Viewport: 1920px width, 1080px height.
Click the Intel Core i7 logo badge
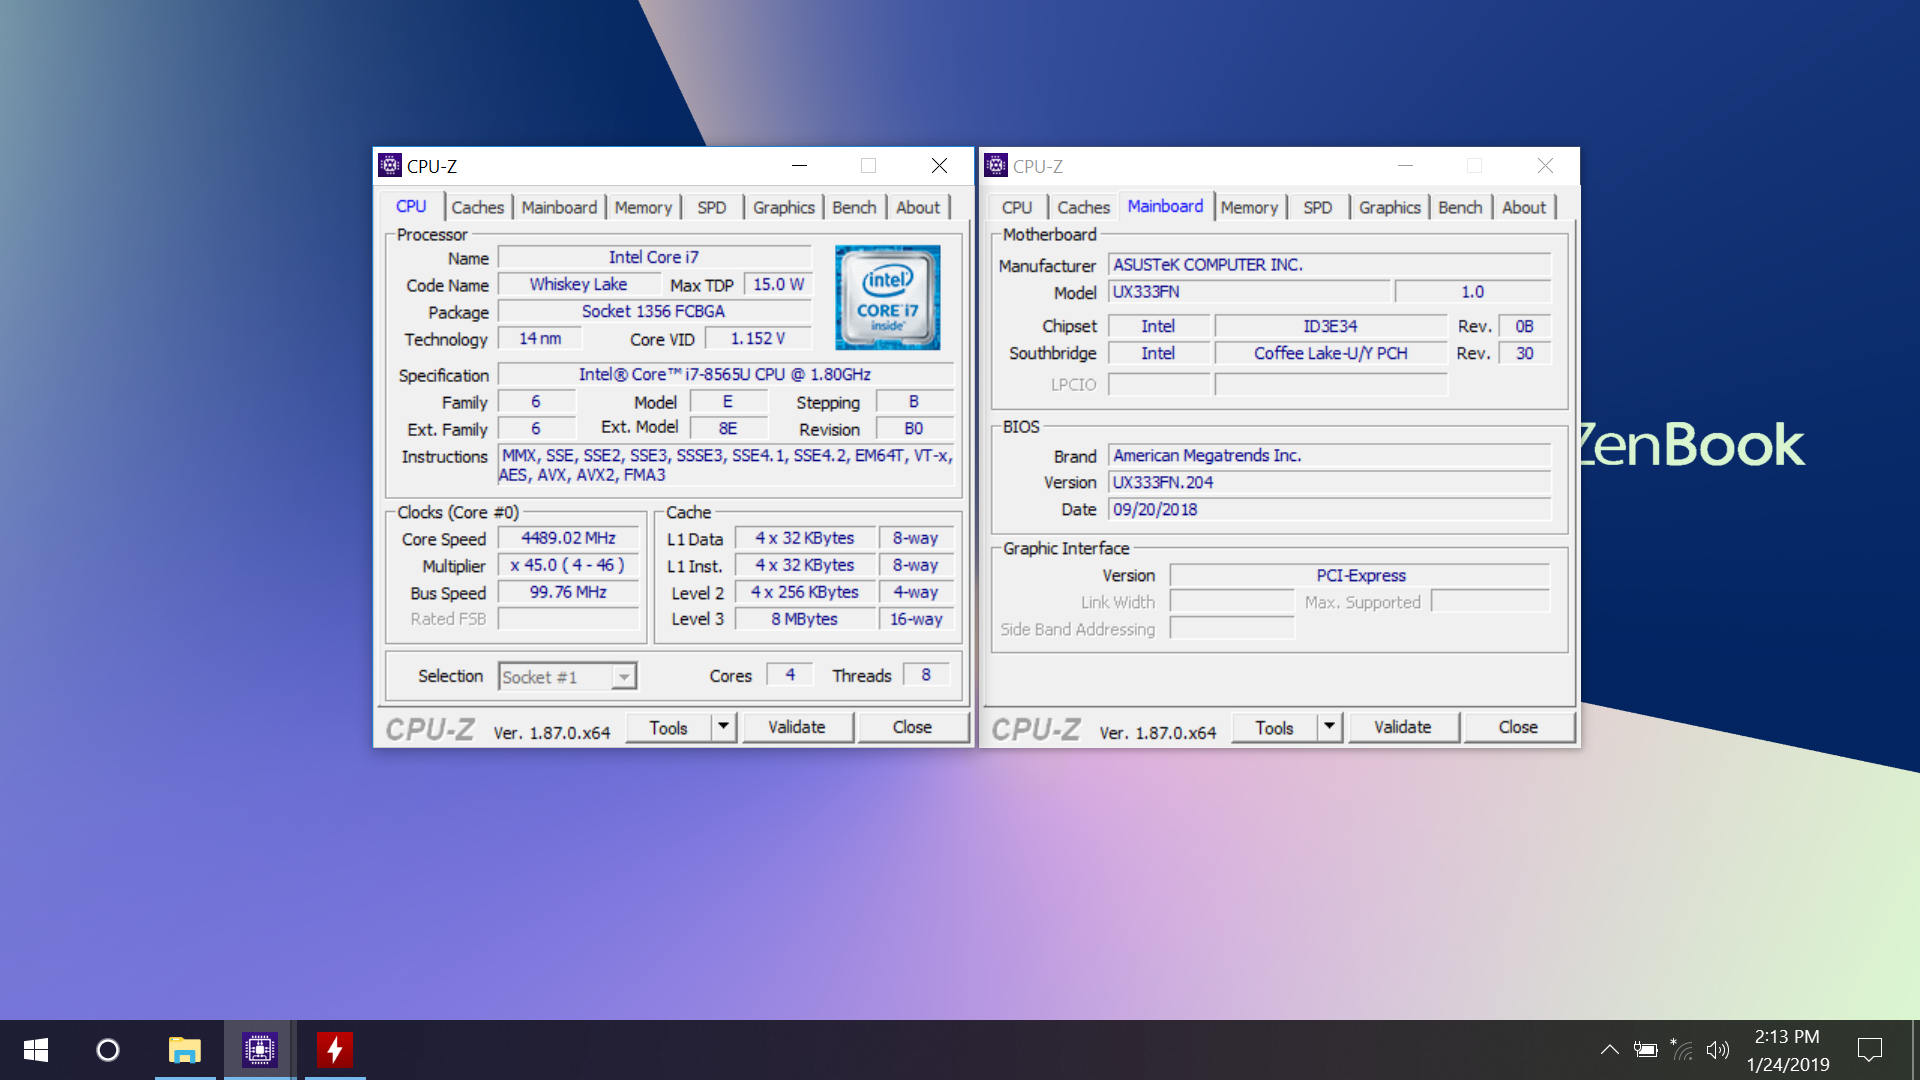[x=888, y=297]
